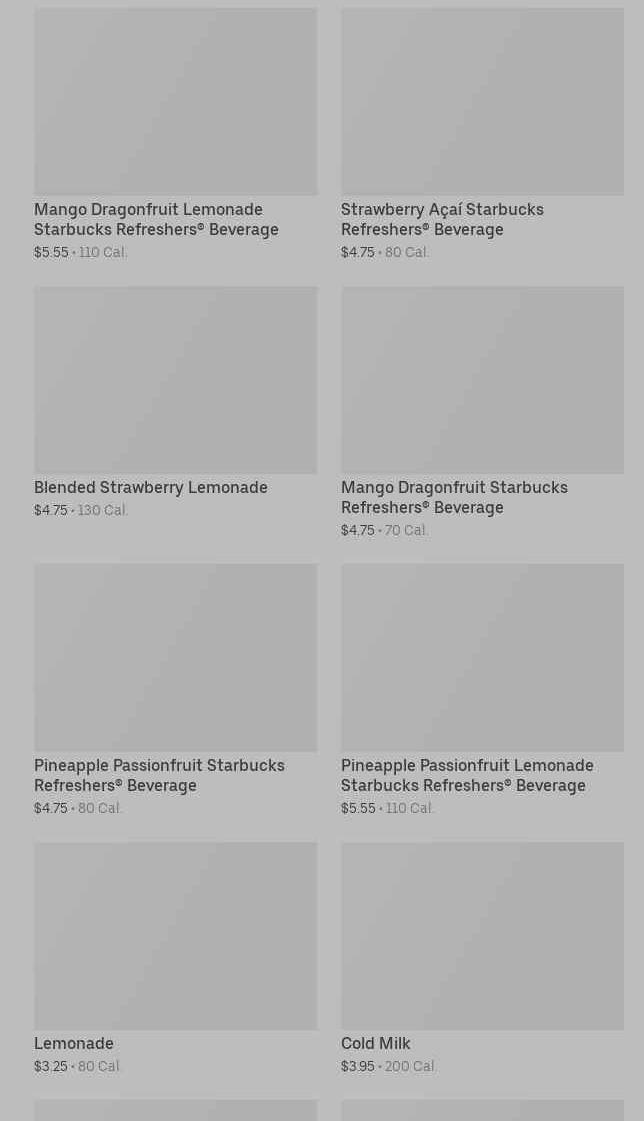Click the 70 Cal. text under Mango Dragonfruit Refreshers

407,530
